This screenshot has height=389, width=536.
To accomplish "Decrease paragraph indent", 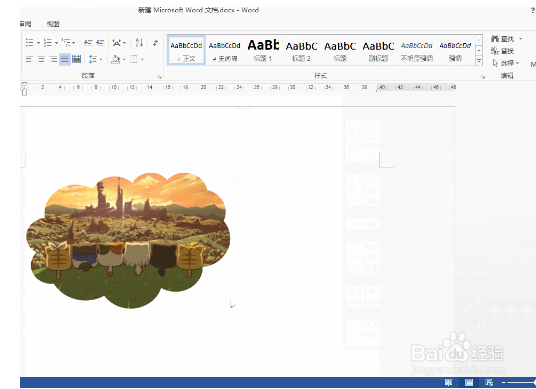I will pyautogui.click(x=88, y=43).
